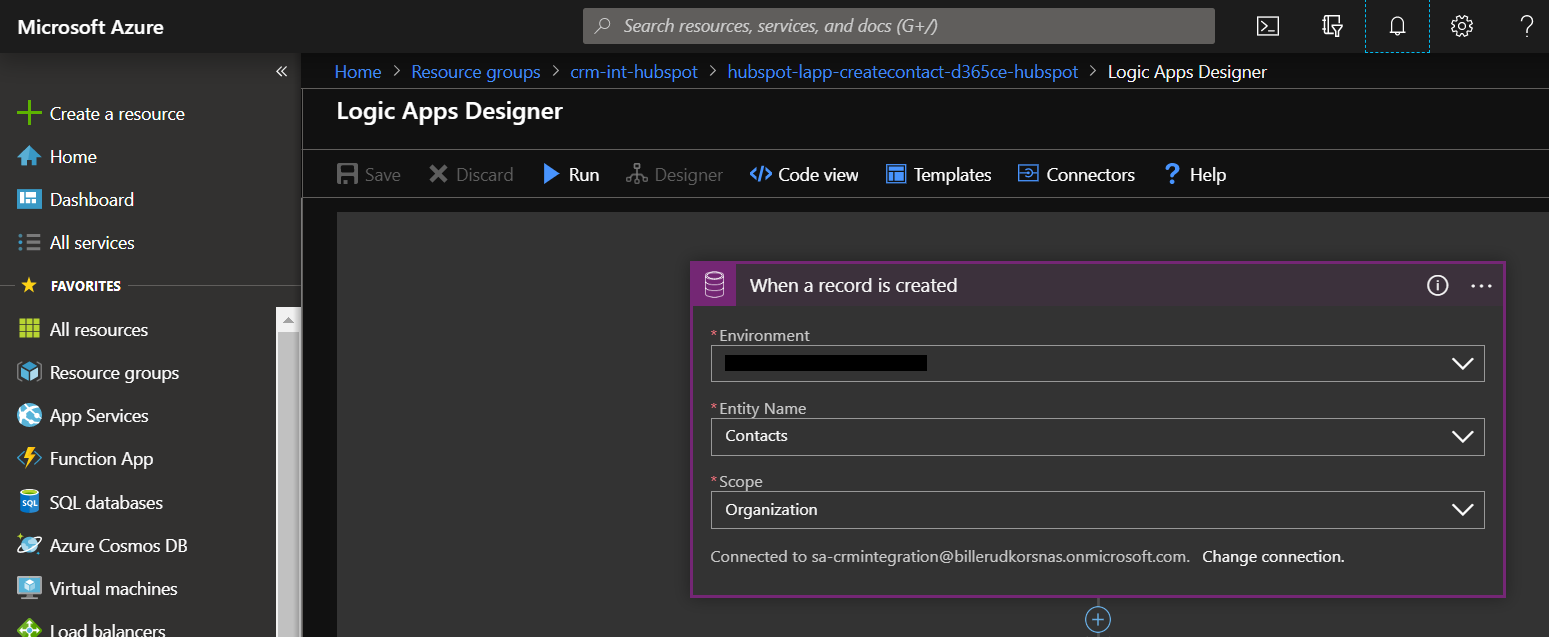
Task: Click the plus icon to add a step
Action: pyautogui.click(x=1097, y=618)
